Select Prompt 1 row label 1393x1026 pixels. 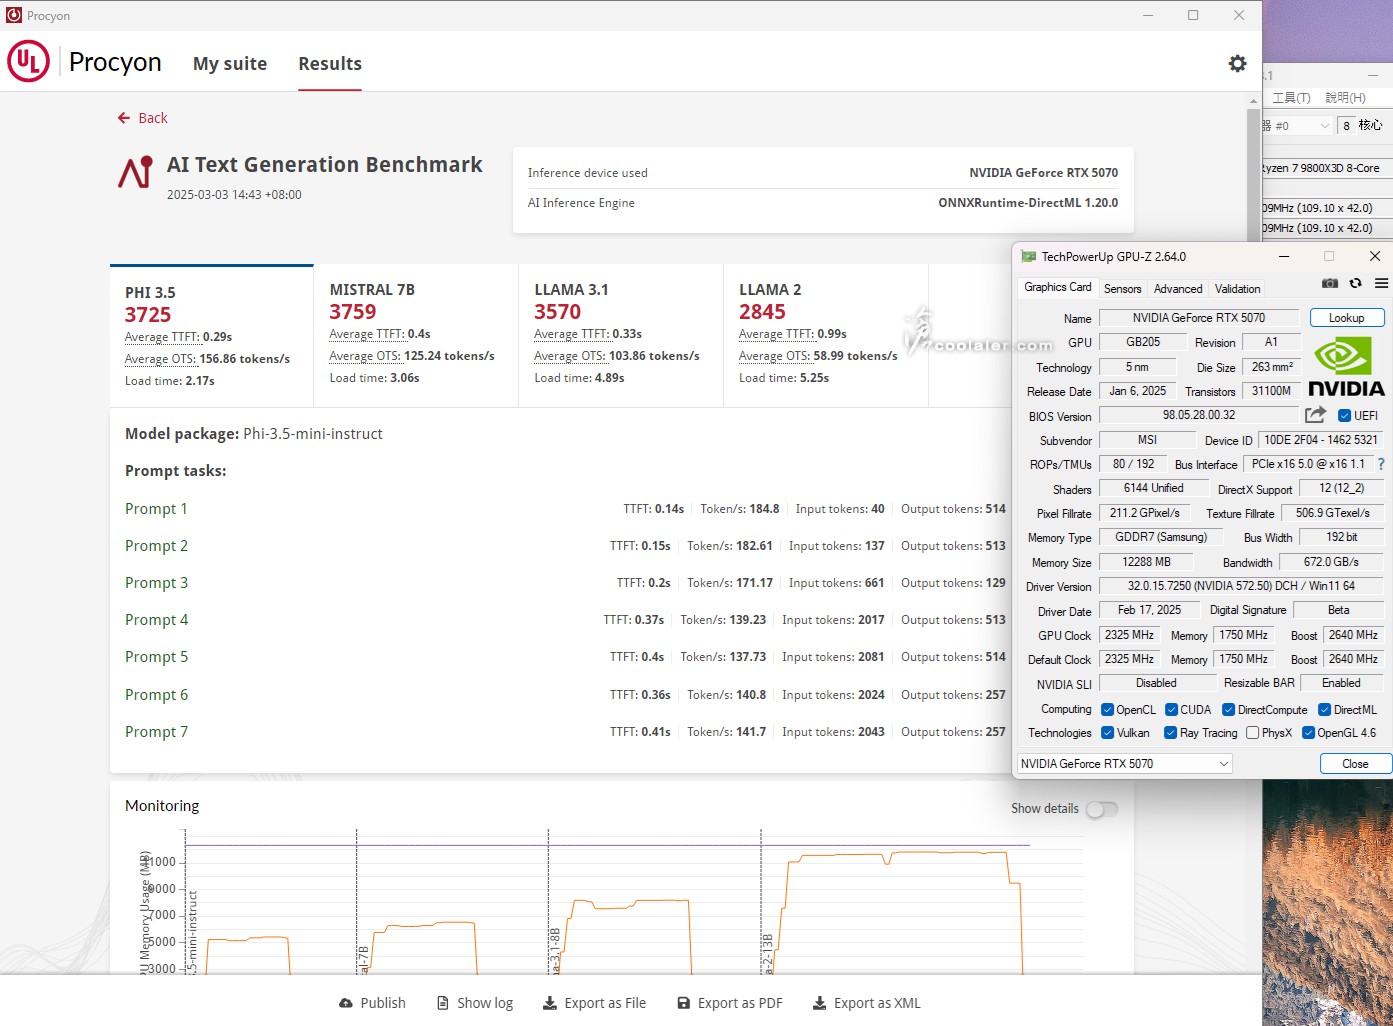click(156, 509)
